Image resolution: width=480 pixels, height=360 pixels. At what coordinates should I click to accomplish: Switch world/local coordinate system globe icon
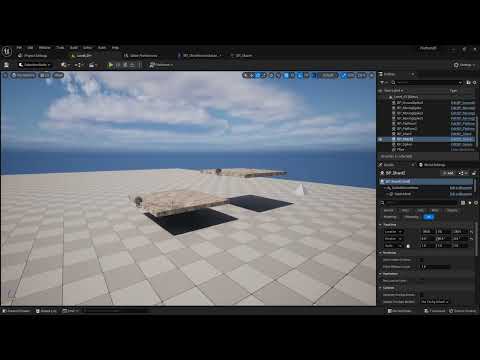[x=271, y=76]
